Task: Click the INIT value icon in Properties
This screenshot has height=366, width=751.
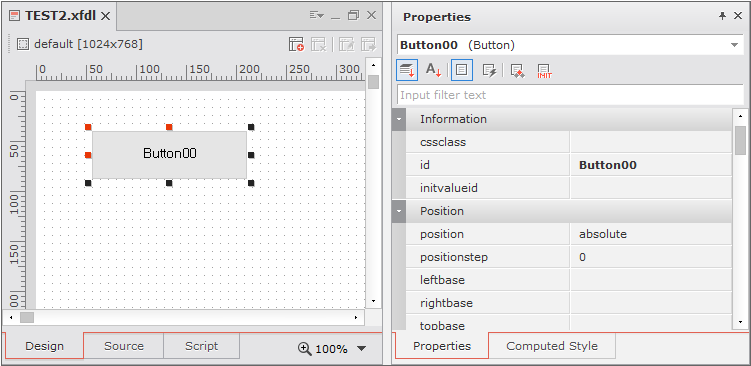Action: click(545, 70)
